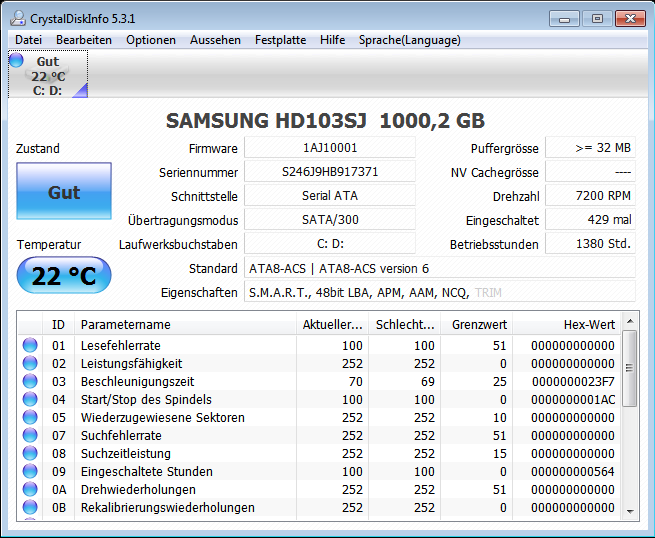The image size is (655, 538).
Task: Minimize the CrystalDiskInfo window
Action: [x=564, y=19]
